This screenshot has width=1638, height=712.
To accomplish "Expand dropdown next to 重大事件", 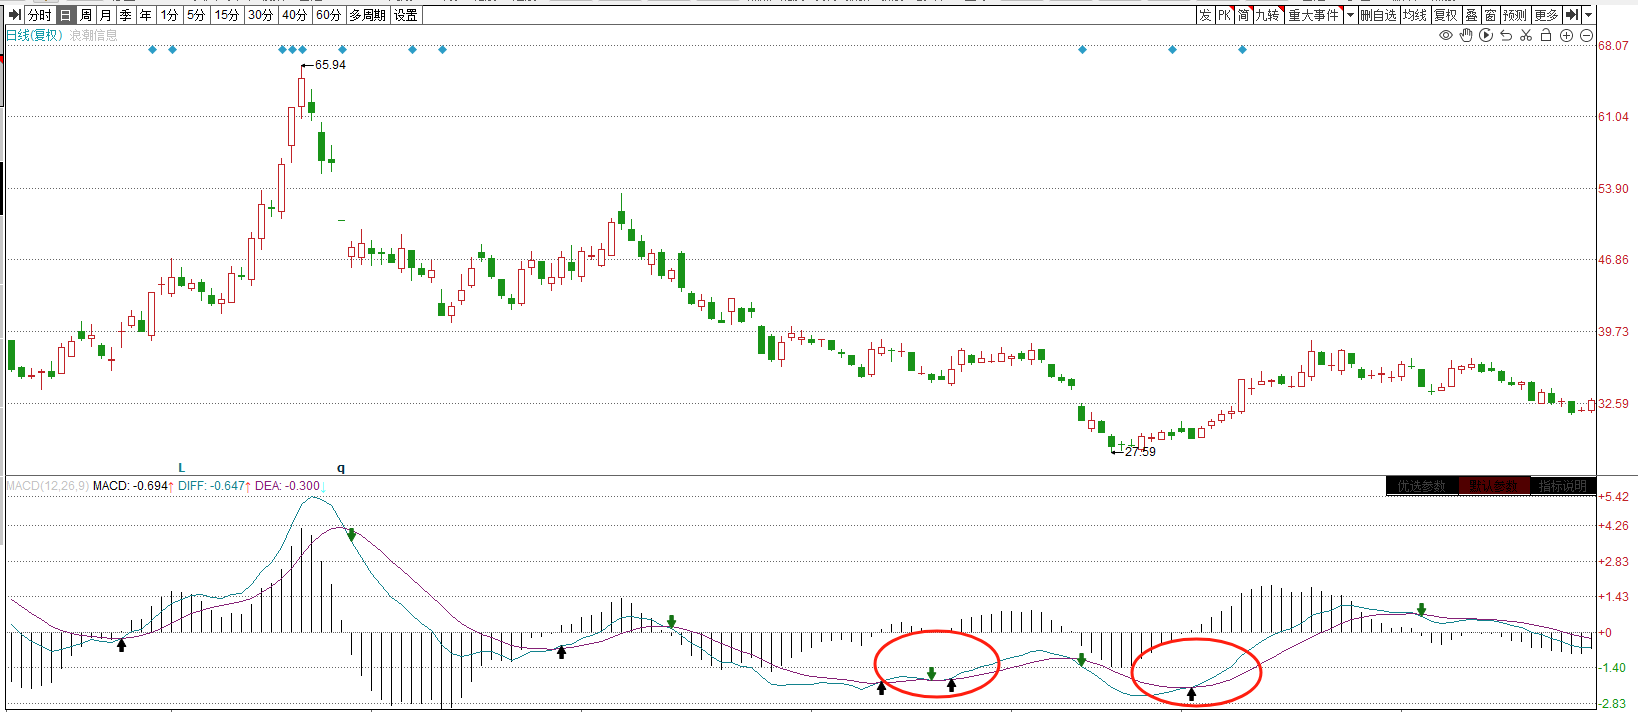I will pos(1350,15).
